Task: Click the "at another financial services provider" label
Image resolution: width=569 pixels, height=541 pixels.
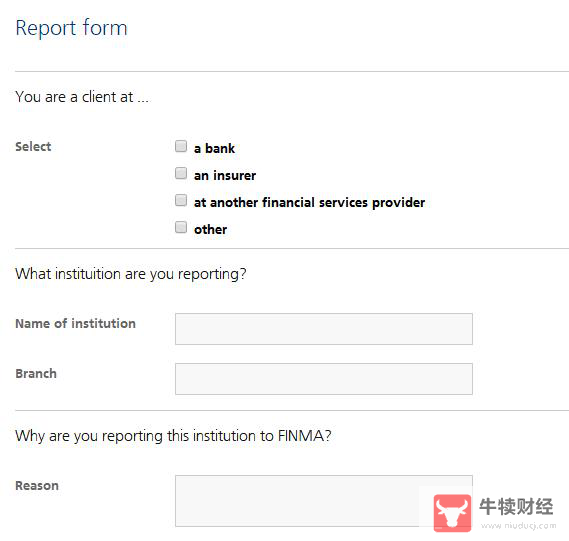Action: [x=310, y=202]
